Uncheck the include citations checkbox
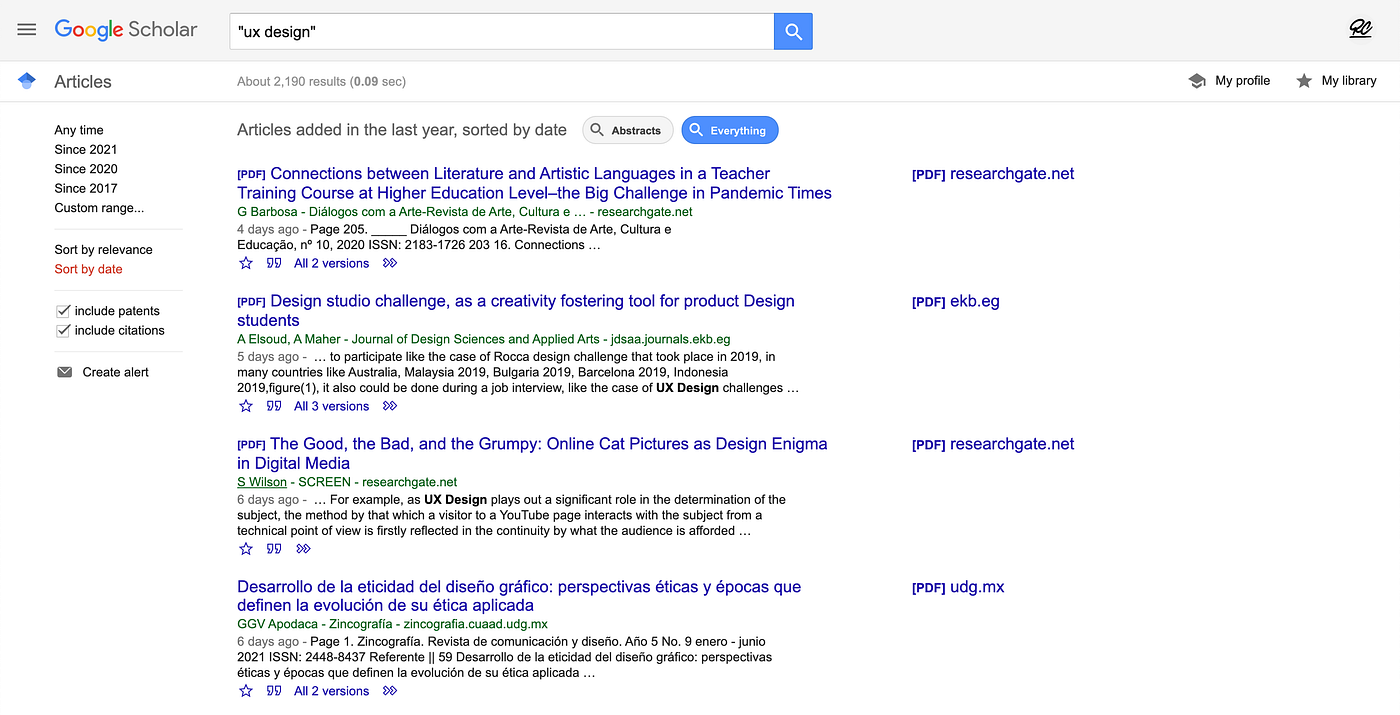This screenshot has width=1400, height=715. click(64, 330)
